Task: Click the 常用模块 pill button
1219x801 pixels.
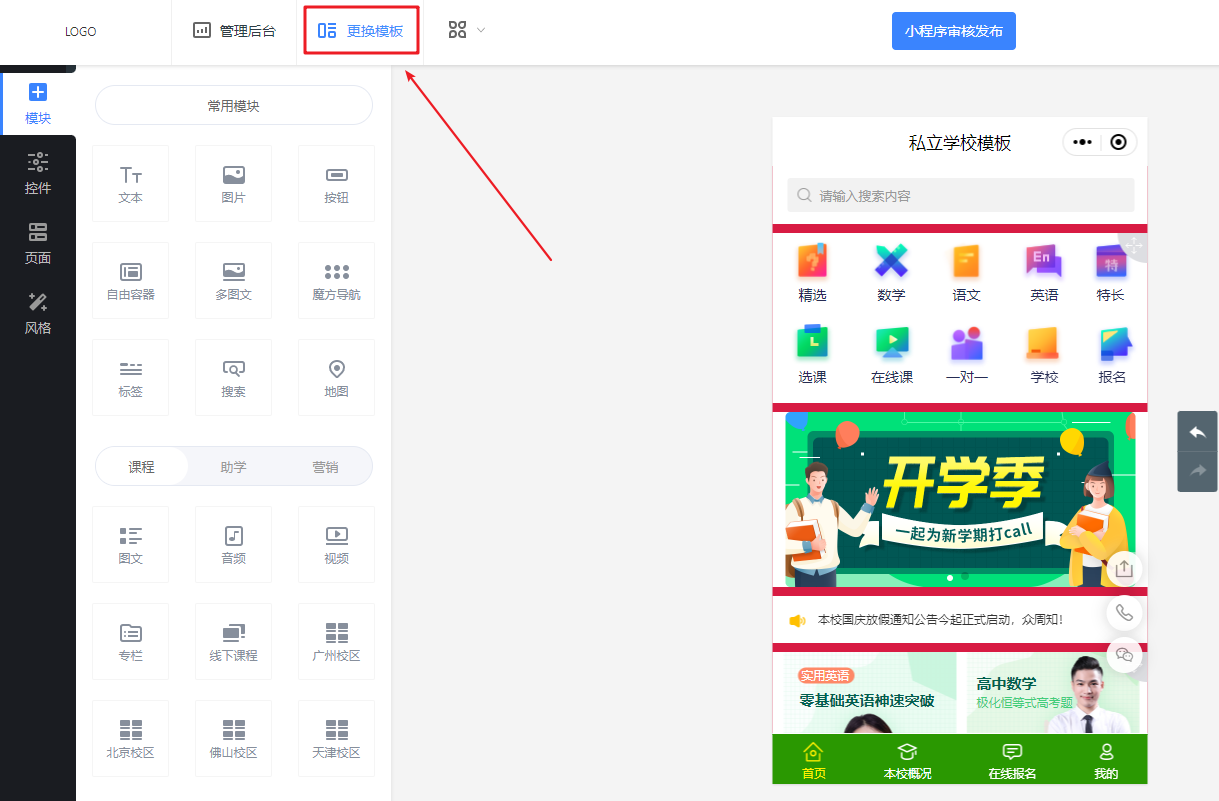Action: click(x=233, y=106)
